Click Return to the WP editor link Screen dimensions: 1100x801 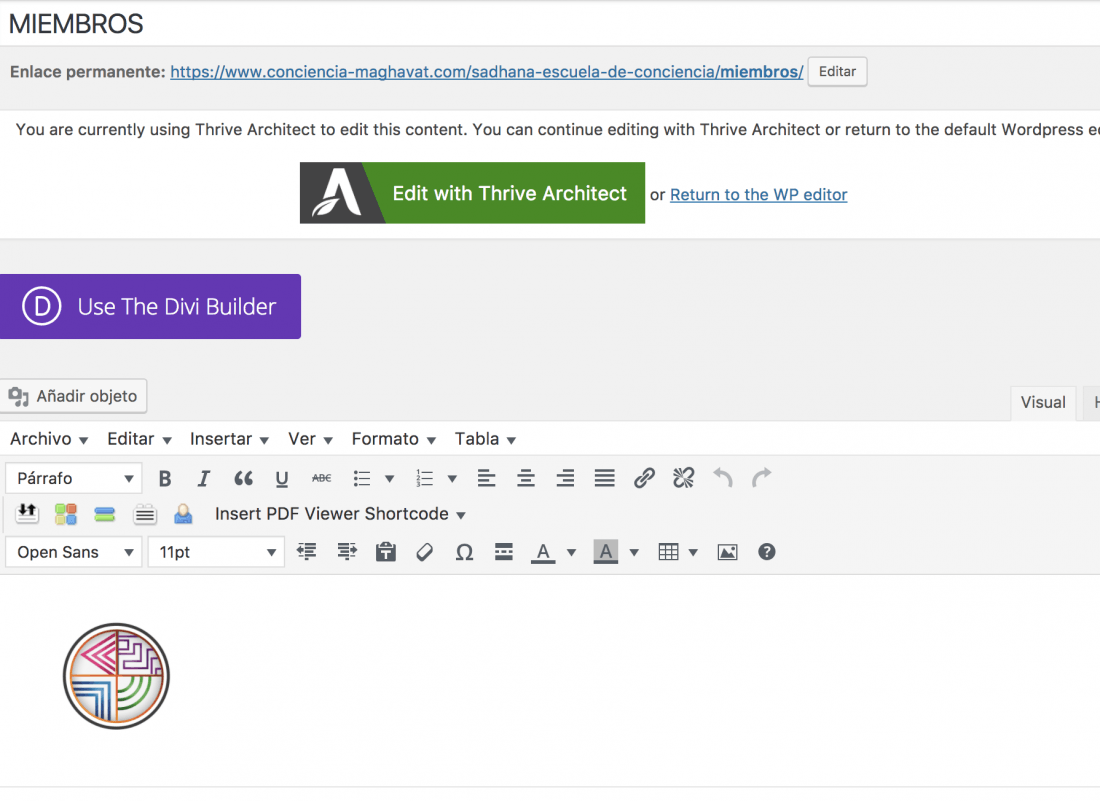[x=758, y=195]
